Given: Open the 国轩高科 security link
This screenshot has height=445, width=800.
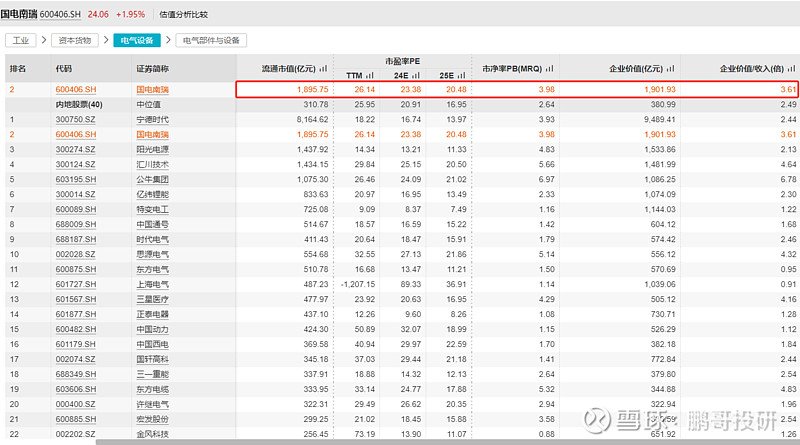Looking at the screenshot, I should [153, 359].
